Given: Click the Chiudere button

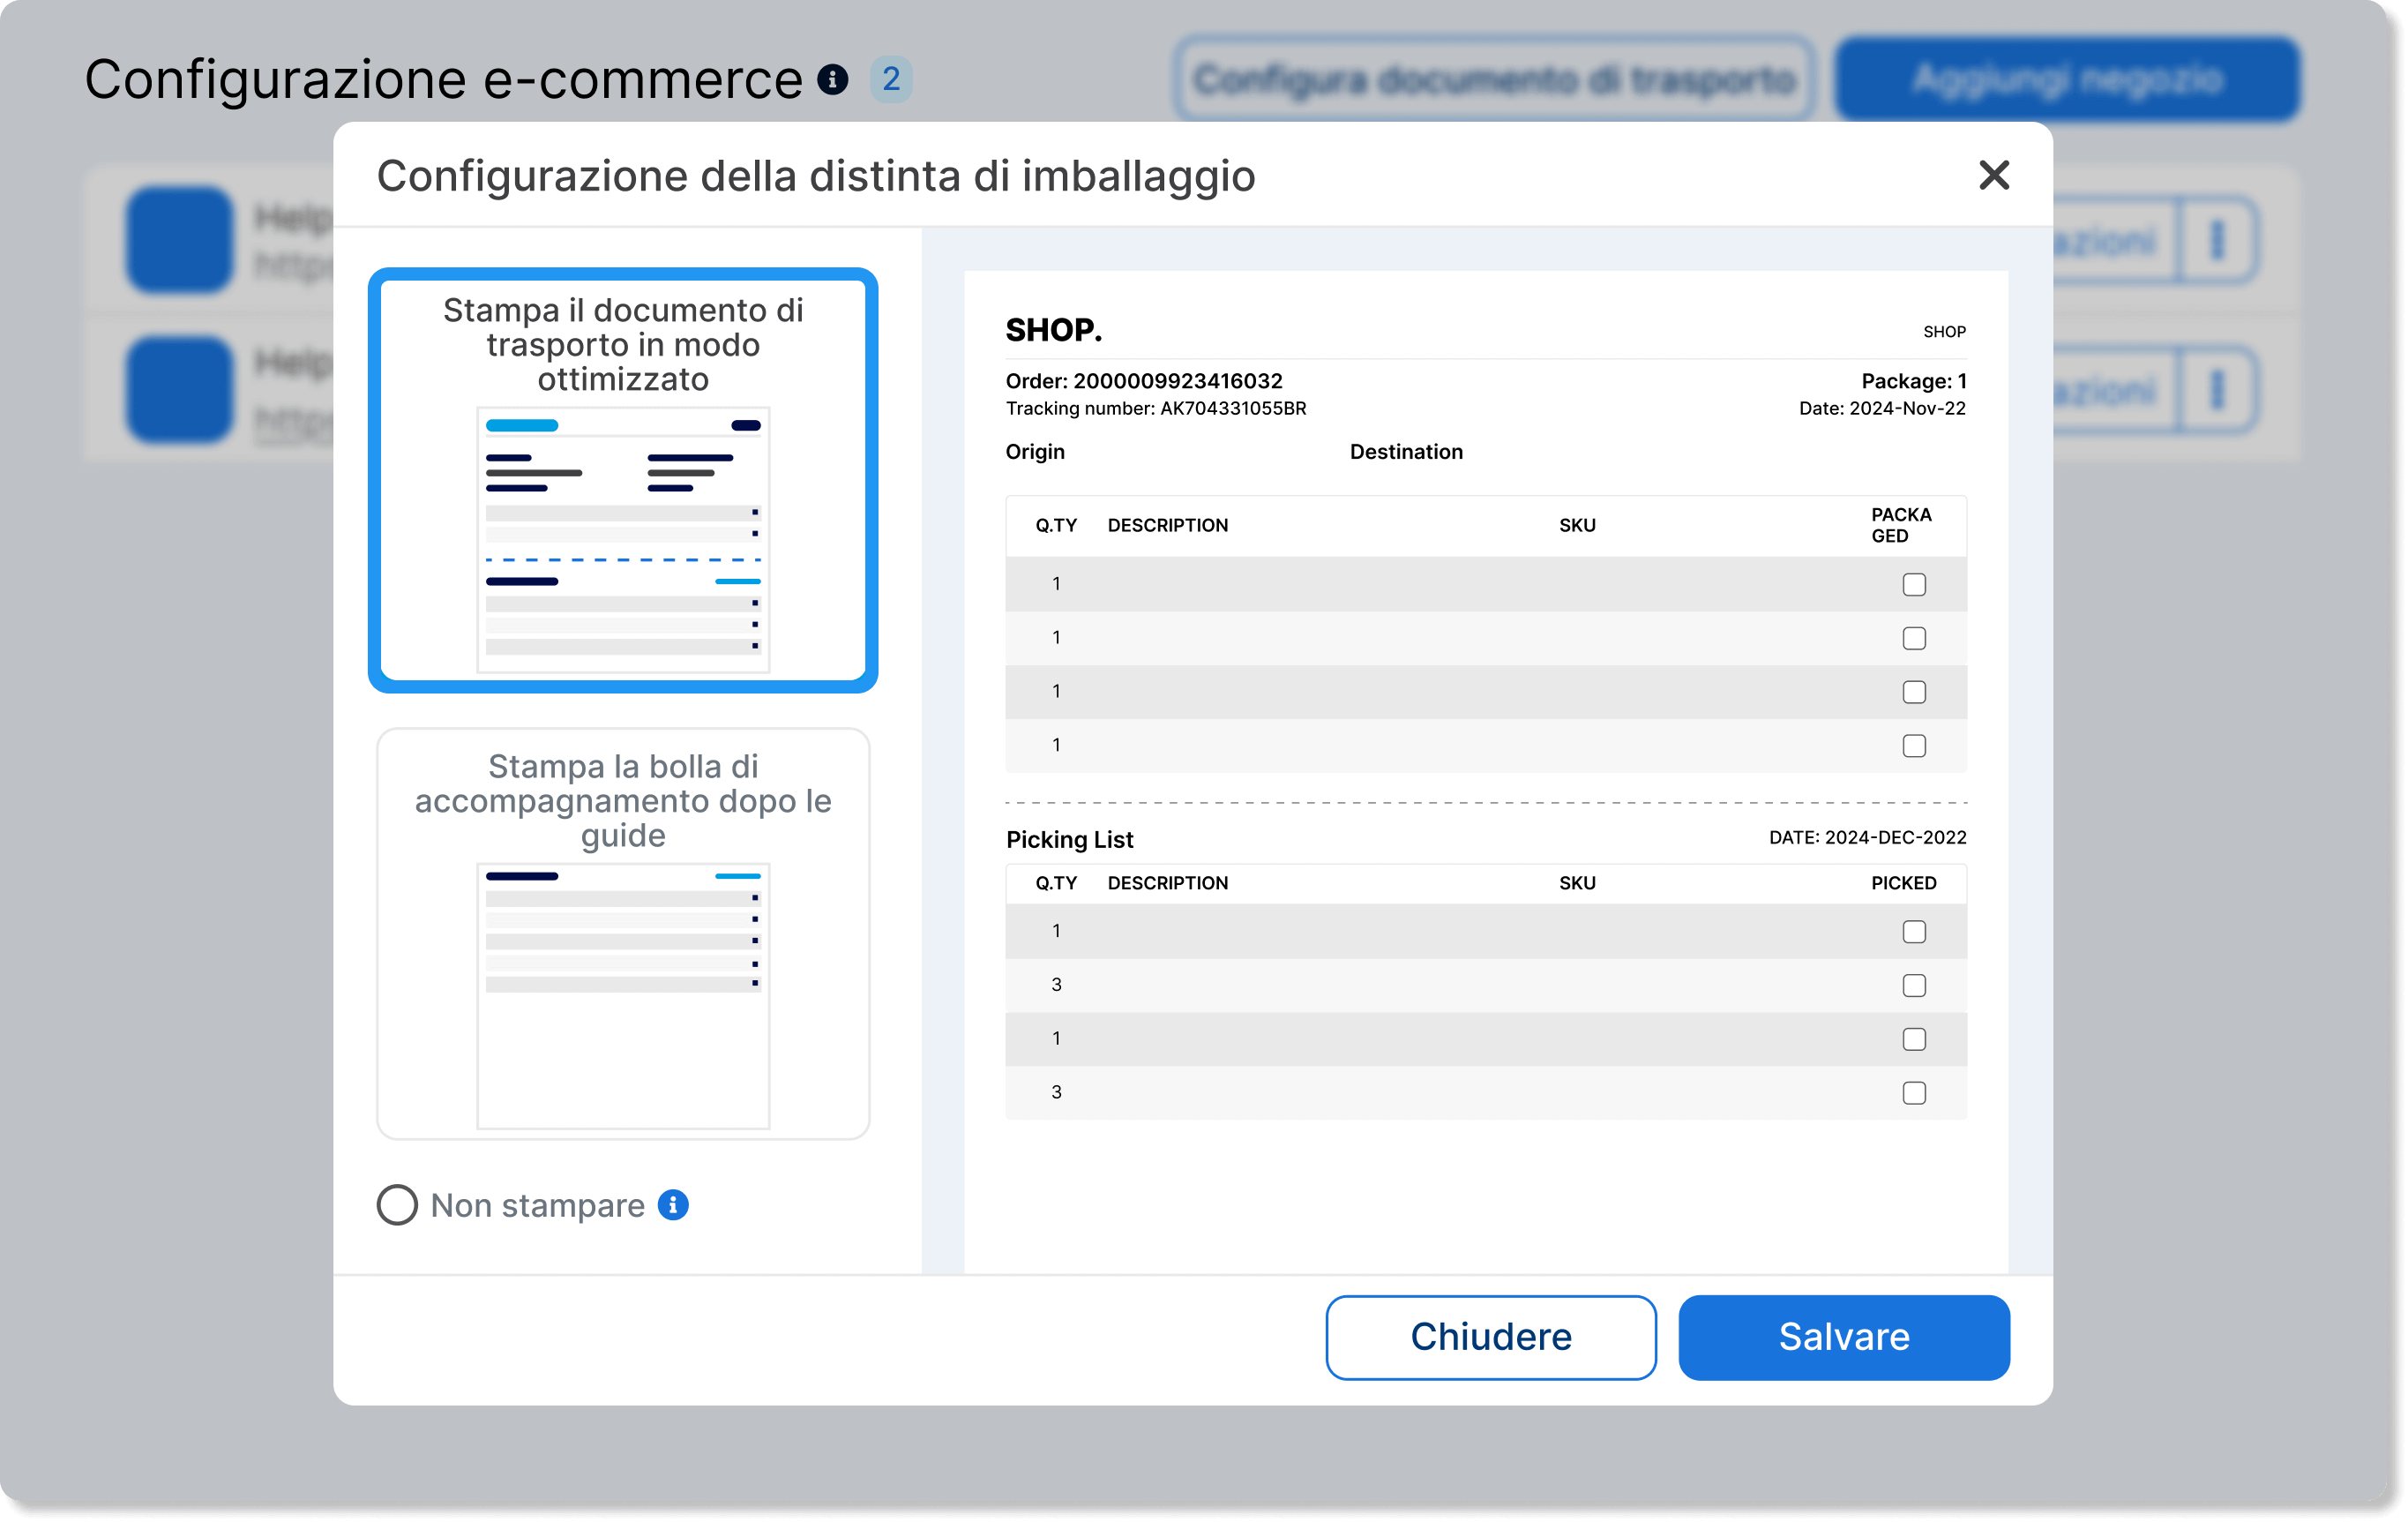Looking at the screenshot, I should [1490, 1337].
